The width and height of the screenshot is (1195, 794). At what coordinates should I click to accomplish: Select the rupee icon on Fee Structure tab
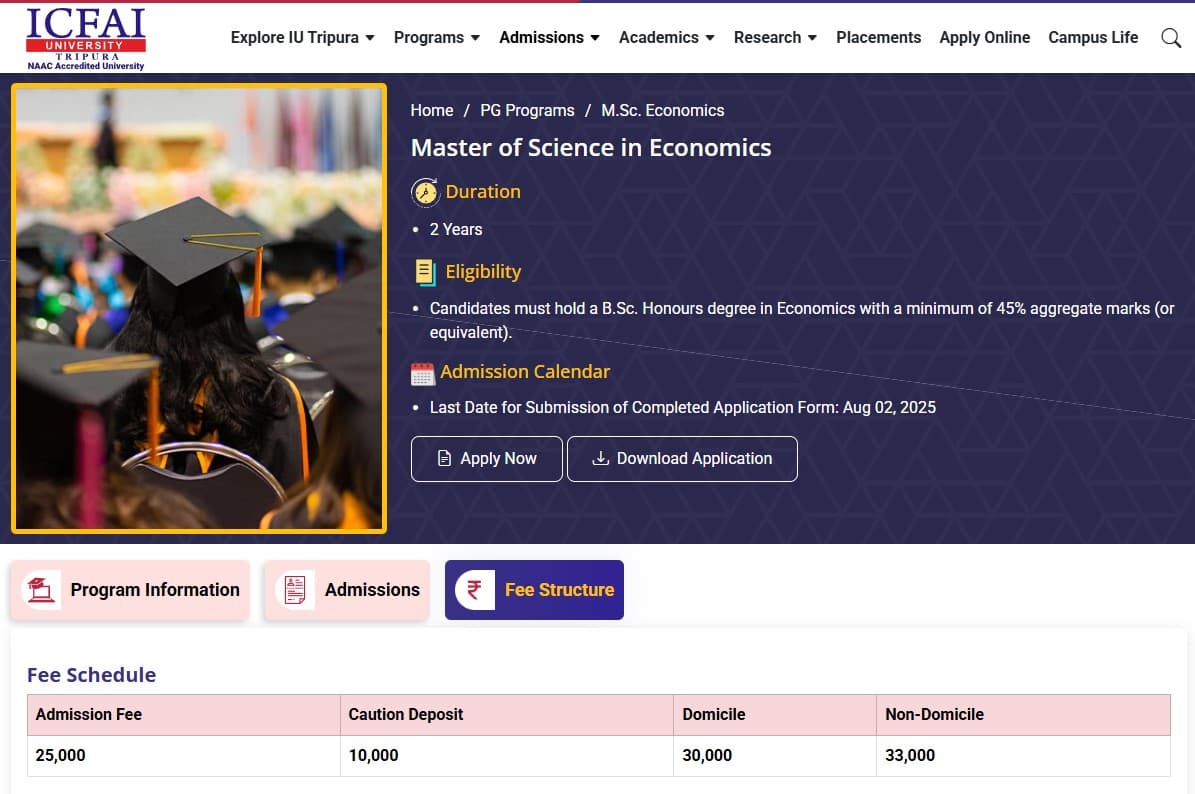474,590
